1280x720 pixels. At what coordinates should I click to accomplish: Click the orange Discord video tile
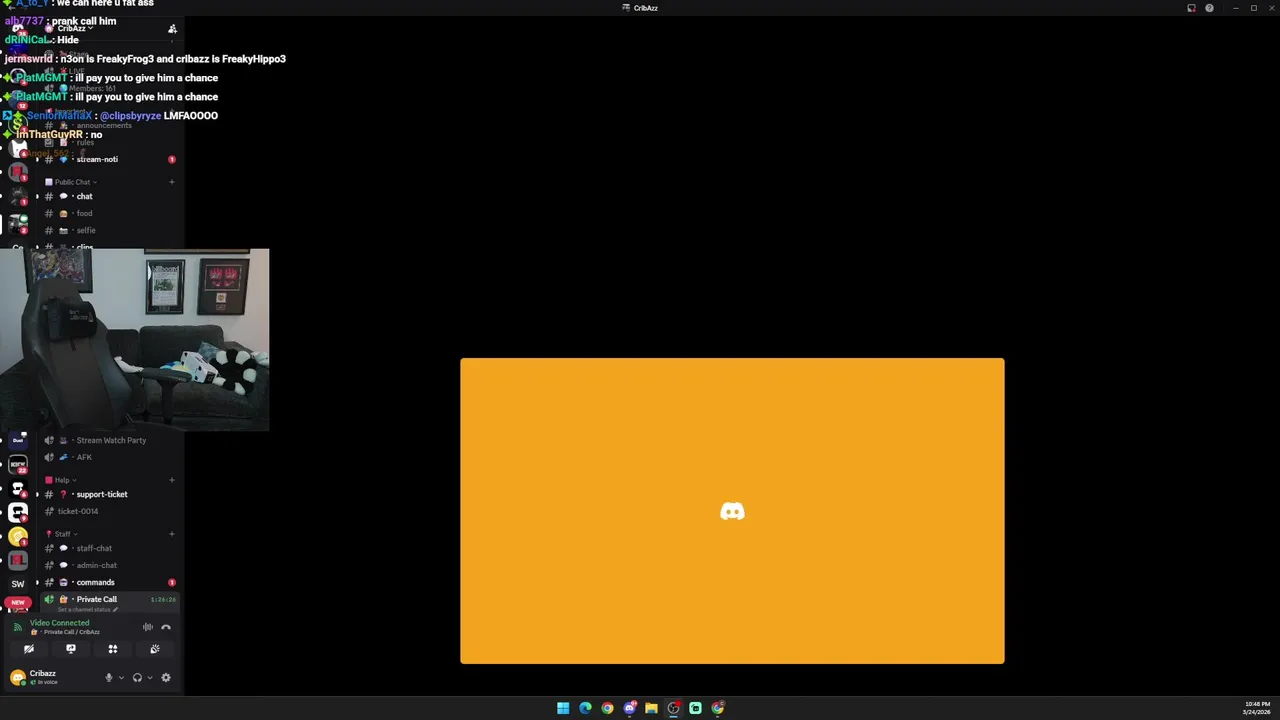coord(732,511)
